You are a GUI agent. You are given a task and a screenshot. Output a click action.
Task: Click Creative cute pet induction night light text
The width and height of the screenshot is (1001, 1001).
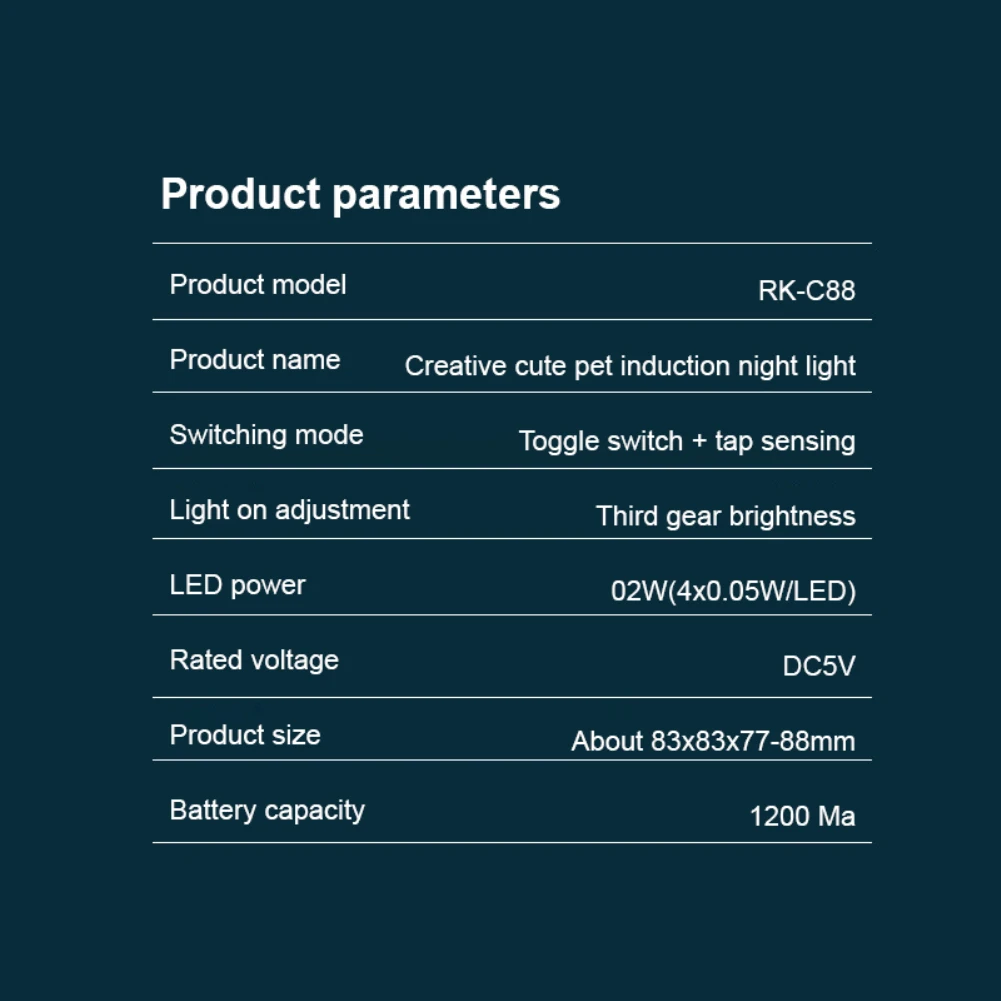pyautogui.click(x=629, y=367)
